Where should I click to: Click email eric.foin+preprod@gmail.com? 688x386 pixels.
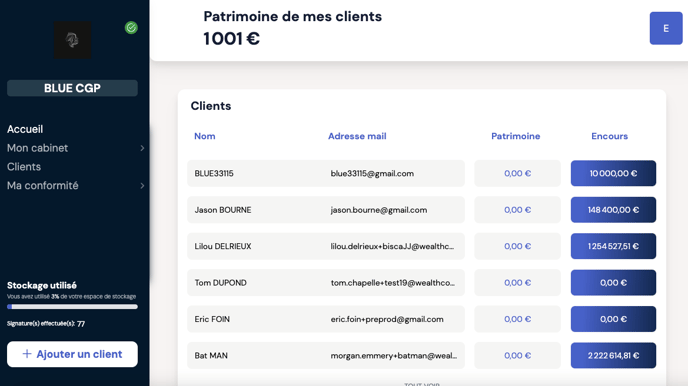point(387,319)
